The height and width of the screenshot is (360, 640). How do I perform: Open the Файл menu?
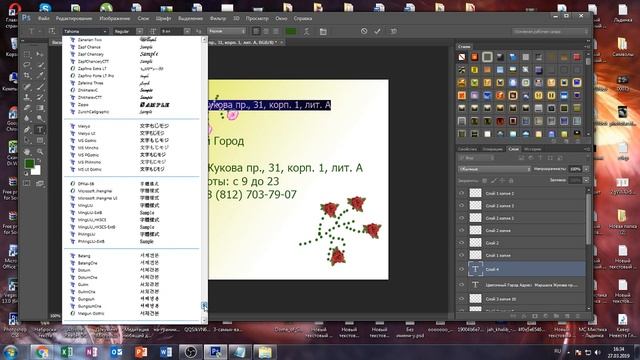tap(44, 18)
